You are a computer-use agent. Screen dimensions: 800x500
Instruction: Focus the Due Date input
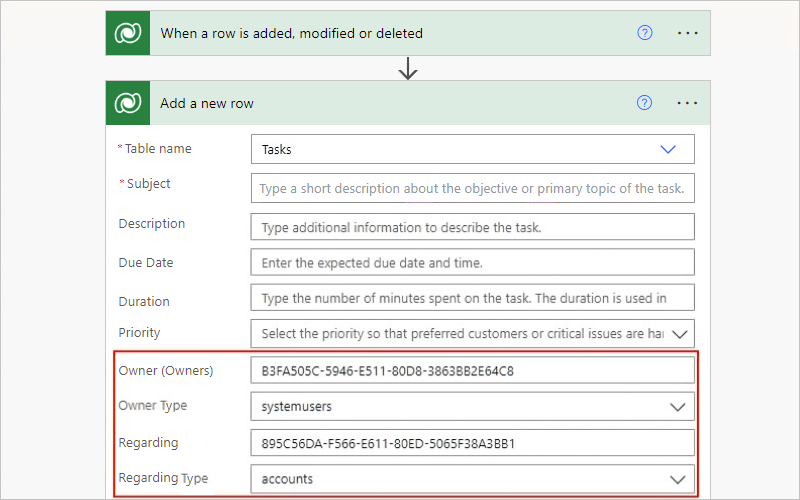point(472,263)
